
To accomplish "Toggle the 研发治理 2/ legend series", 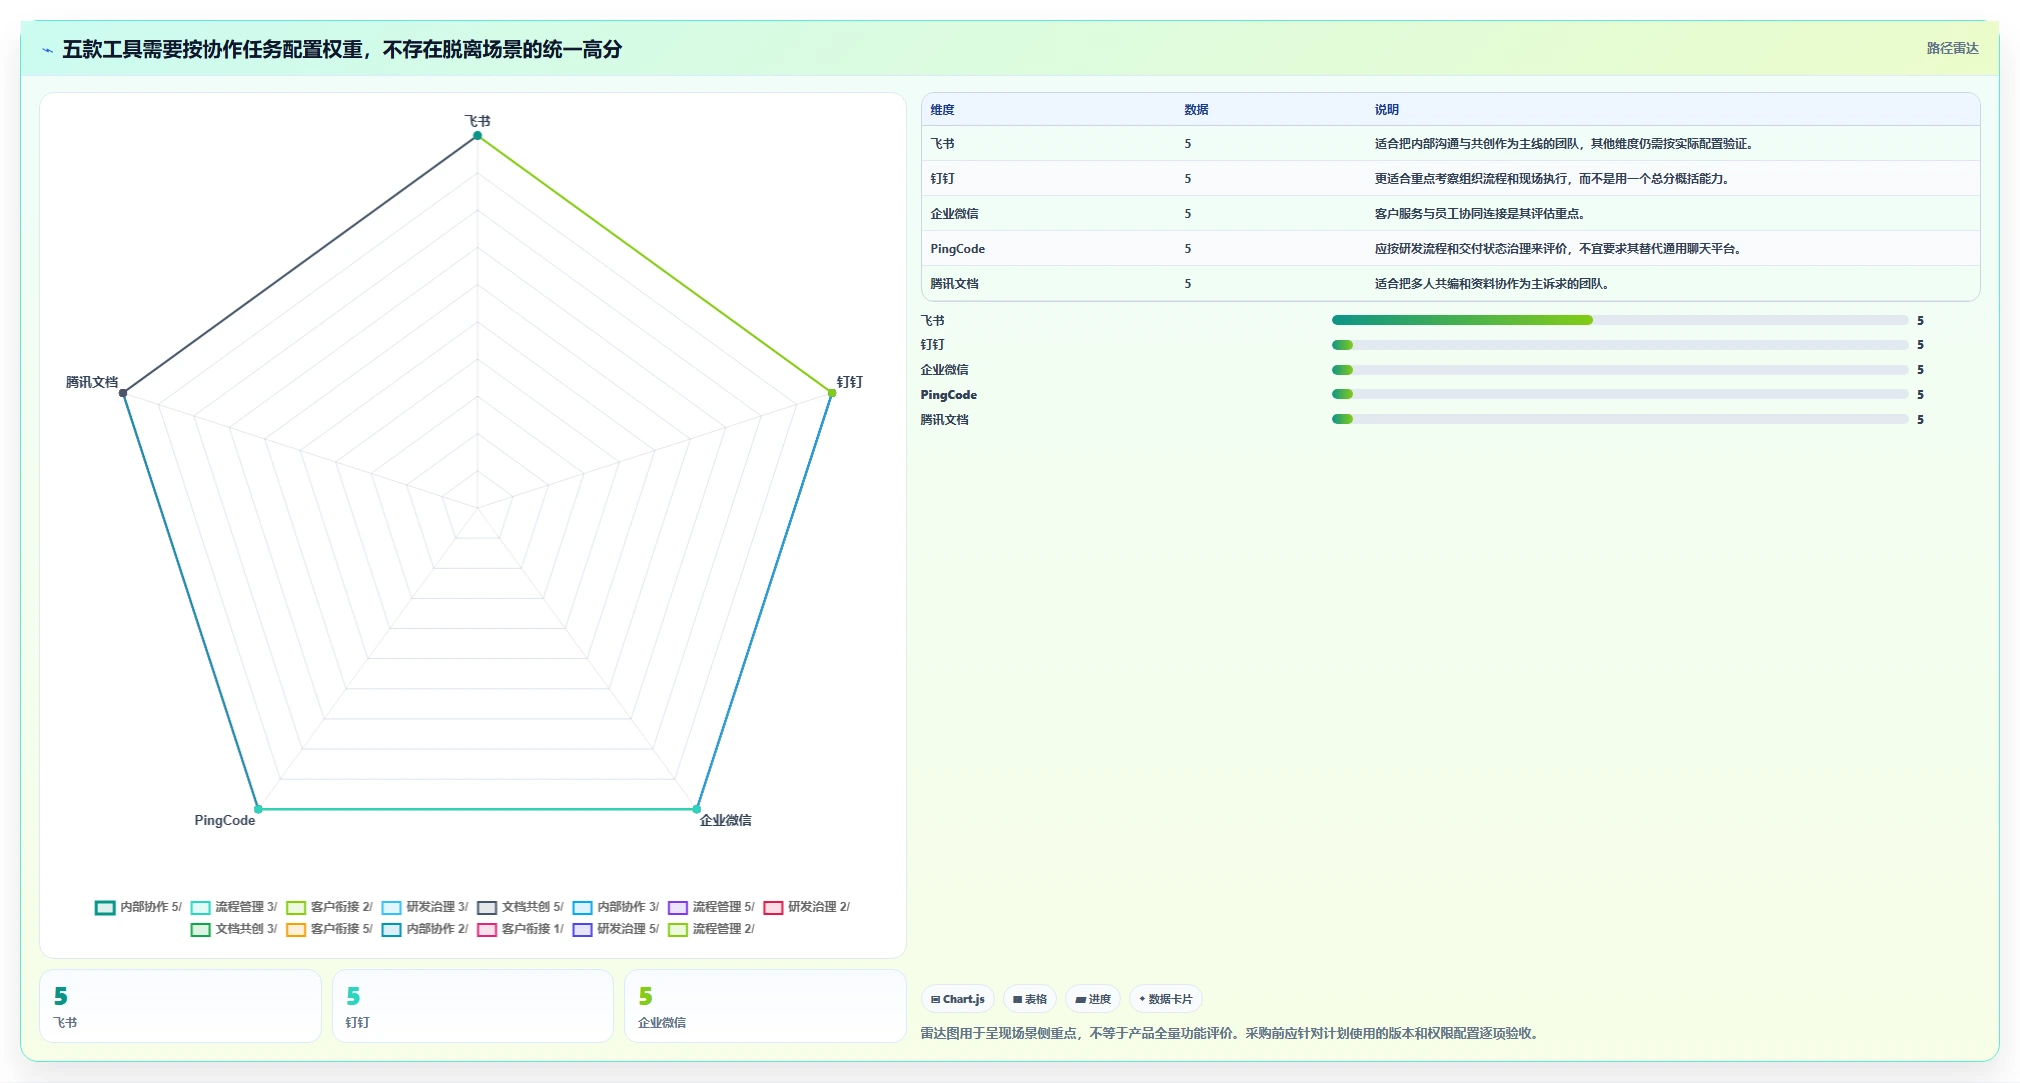I will 807,907.
